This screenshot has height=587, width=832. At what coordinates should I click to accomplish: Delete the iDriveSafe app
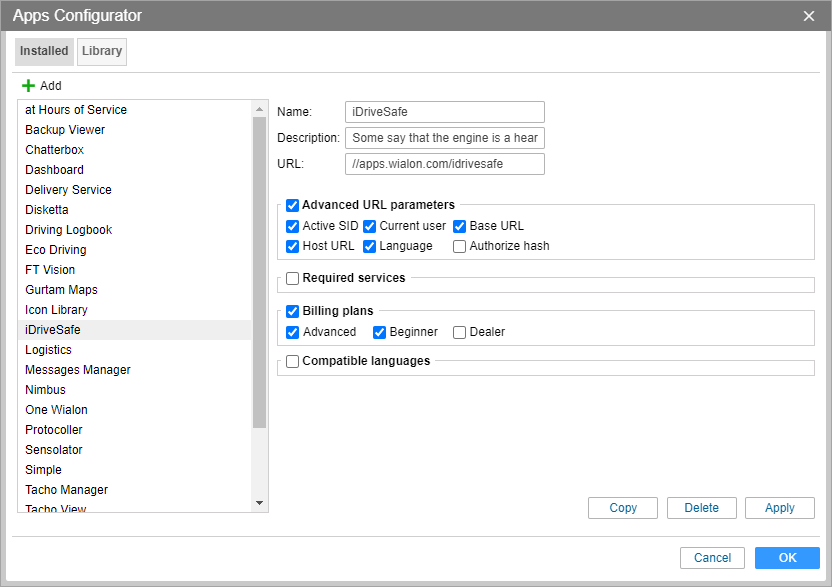(701, 508)
